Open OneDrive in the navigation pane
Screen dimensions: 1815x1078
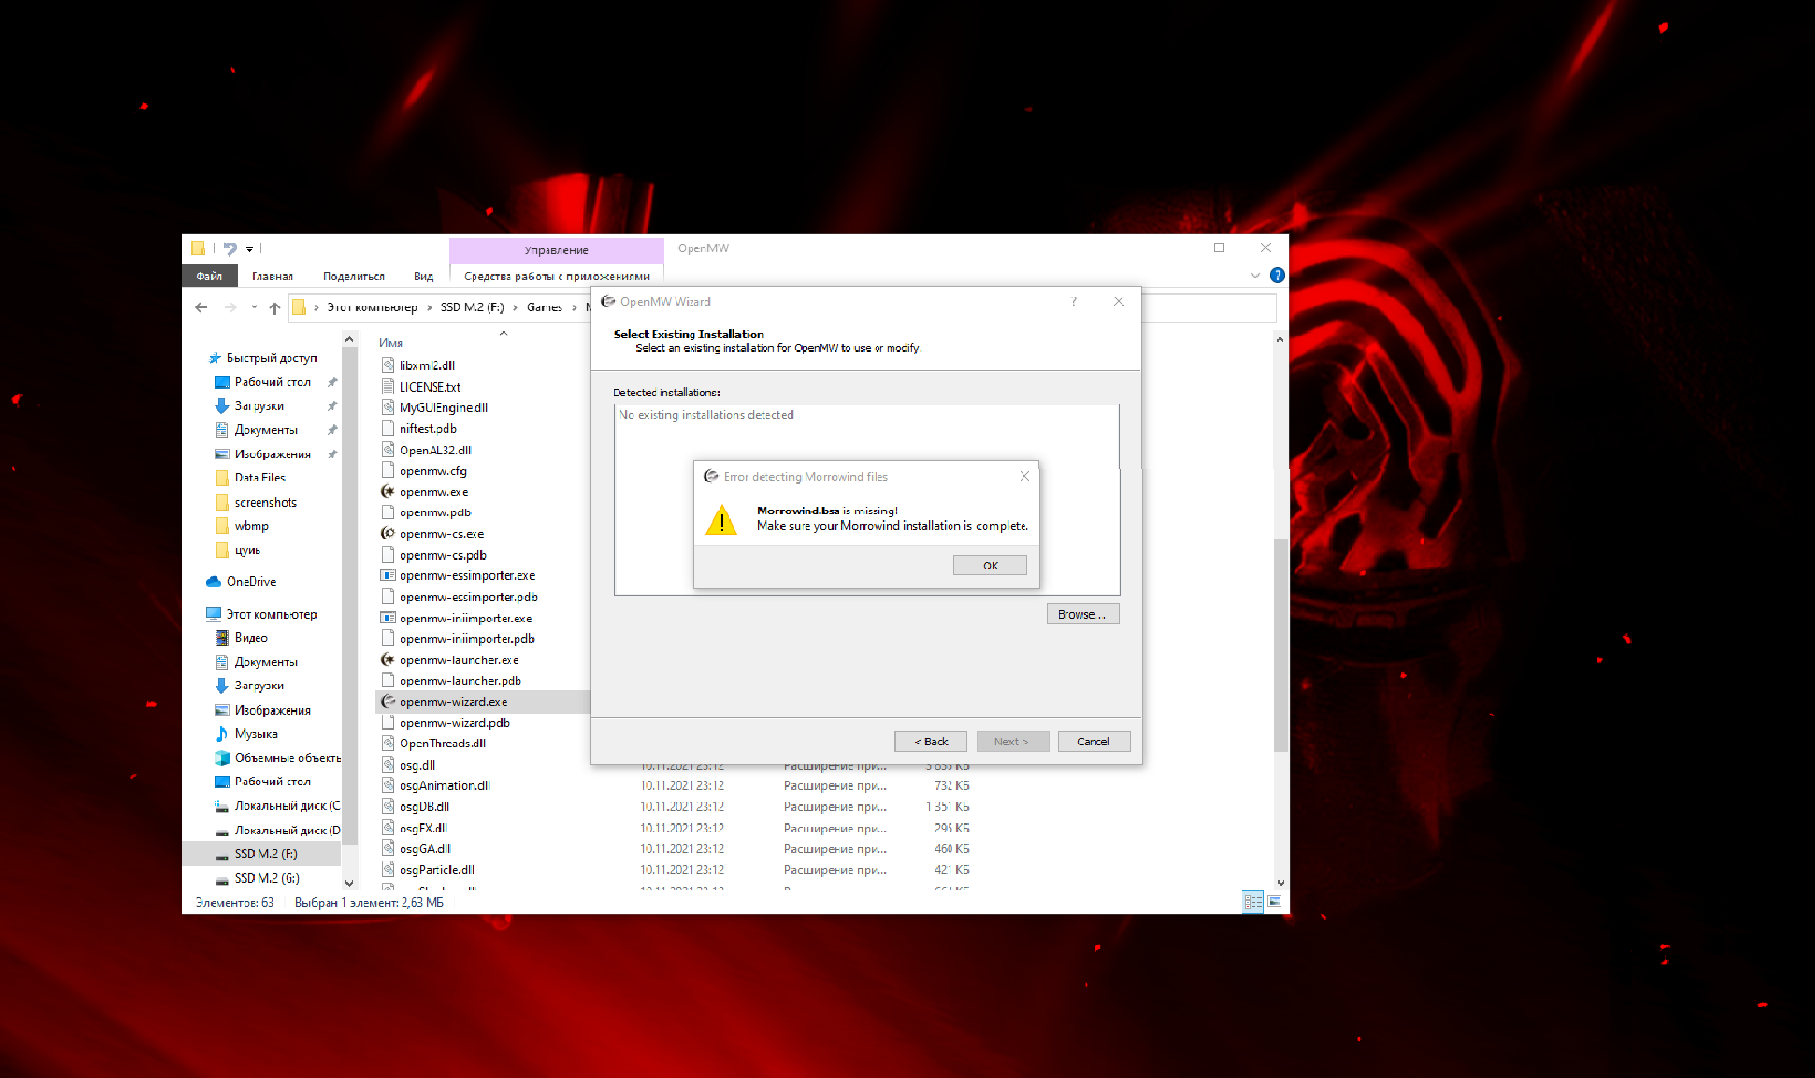click(x=251, y=581)
